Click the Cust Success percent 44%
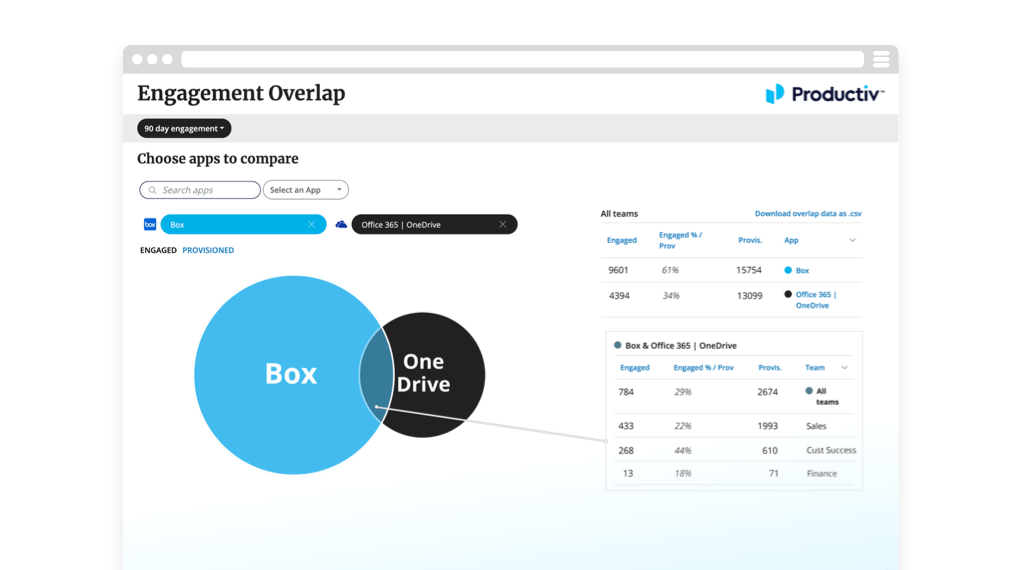The image size is (1020, 570). click(x=682, y=450)
